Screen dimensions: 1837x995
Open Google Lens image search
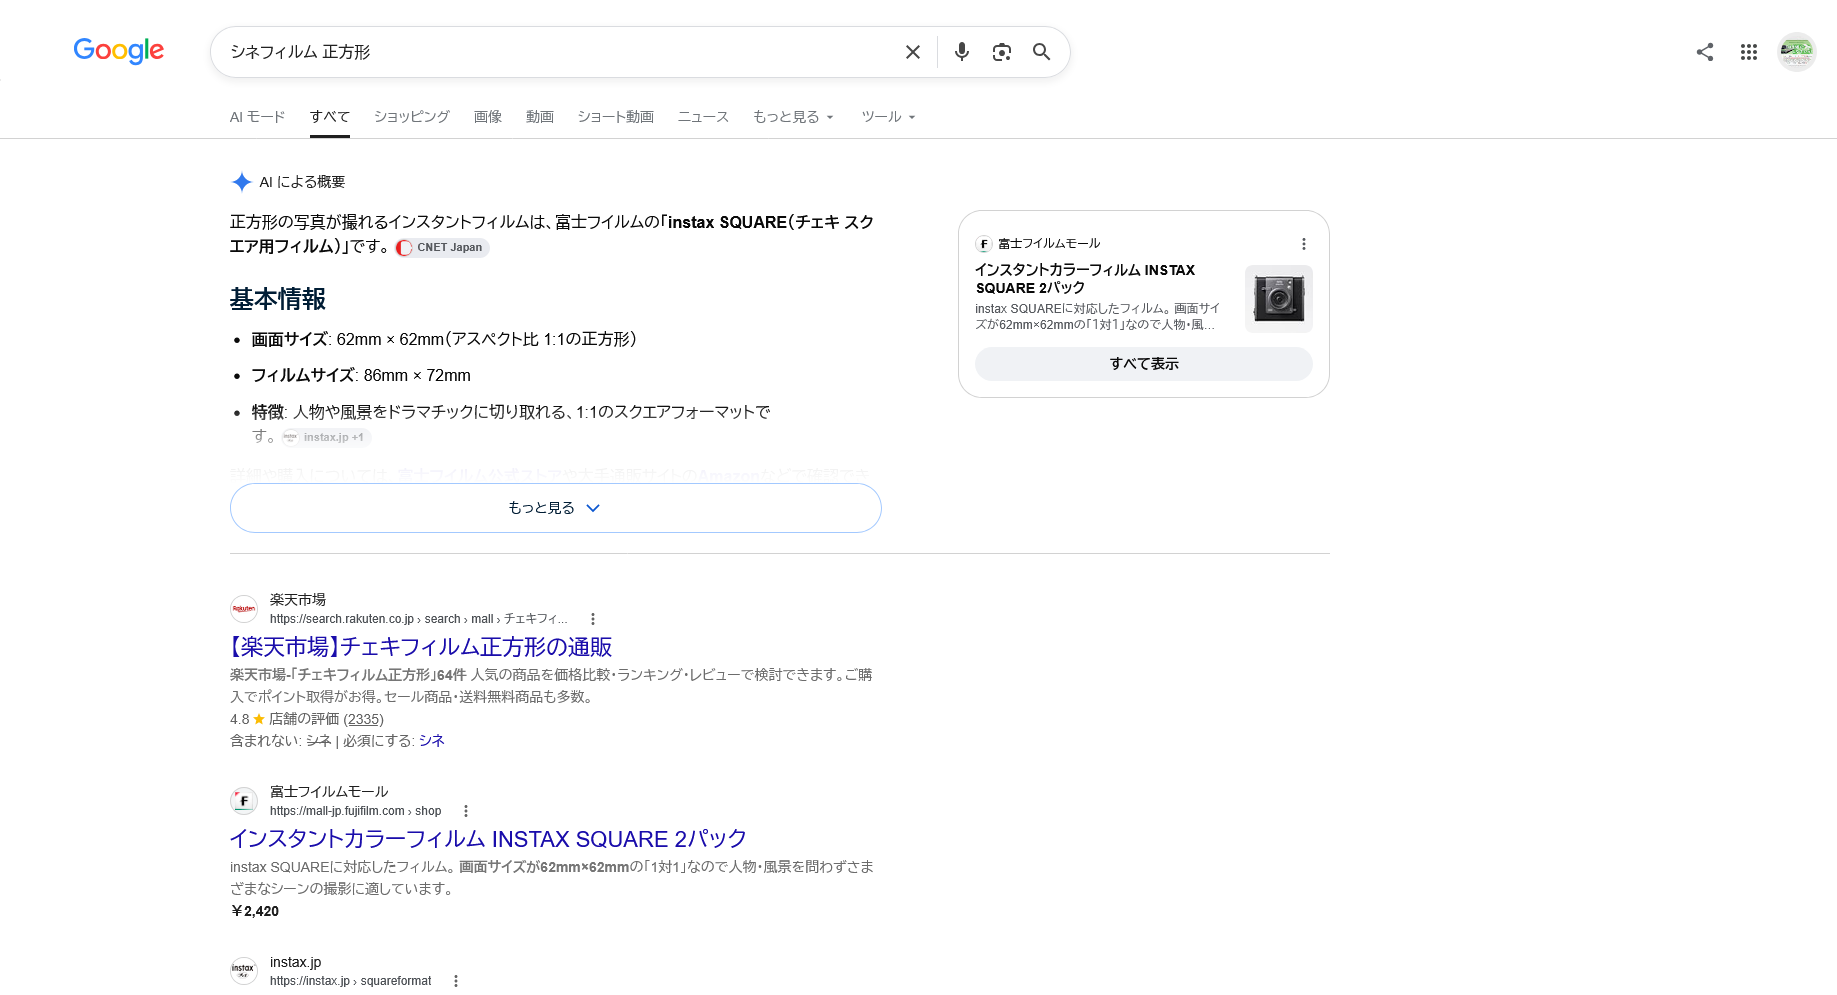pos(1002,52)
